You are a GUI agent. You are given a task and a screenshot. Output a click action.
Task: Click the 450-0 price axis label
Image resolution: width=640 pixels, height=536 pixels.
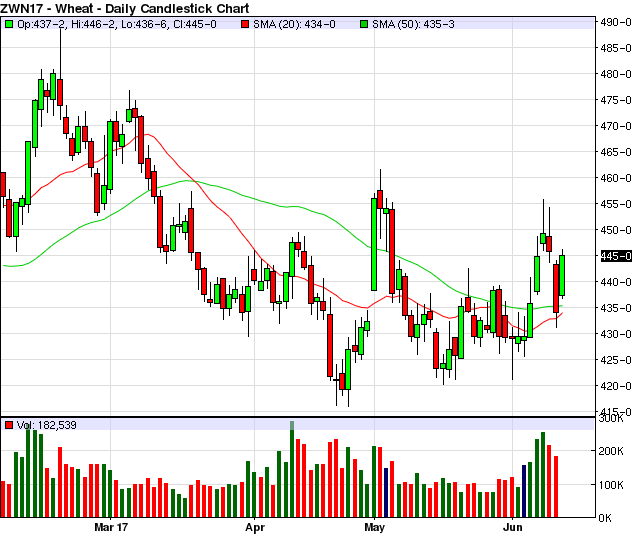(x=616, y=230)
